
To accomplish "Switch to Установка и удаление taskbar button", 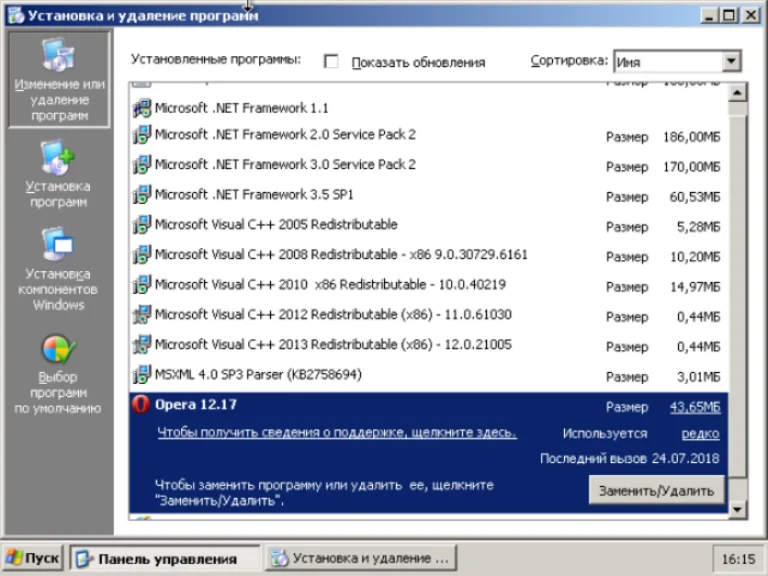I will pyautogui.click(x=361, y=558).
